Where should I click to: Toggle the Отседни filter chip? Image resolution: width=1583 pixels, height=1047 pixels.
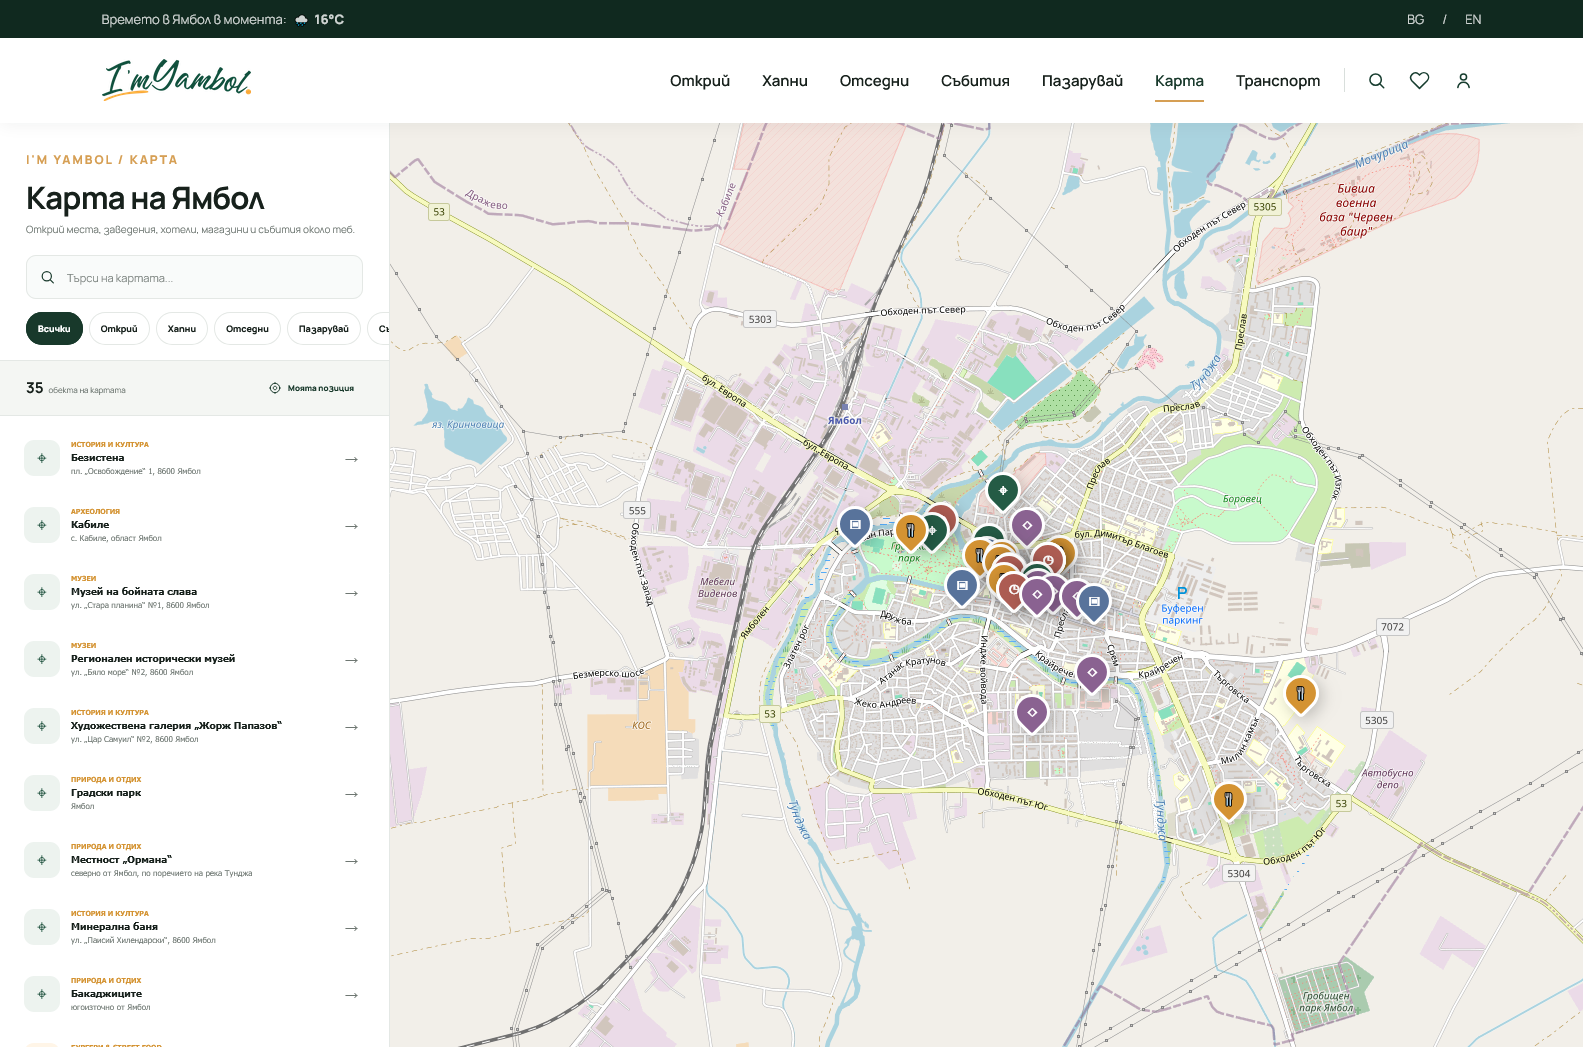[x=247, y=329]
